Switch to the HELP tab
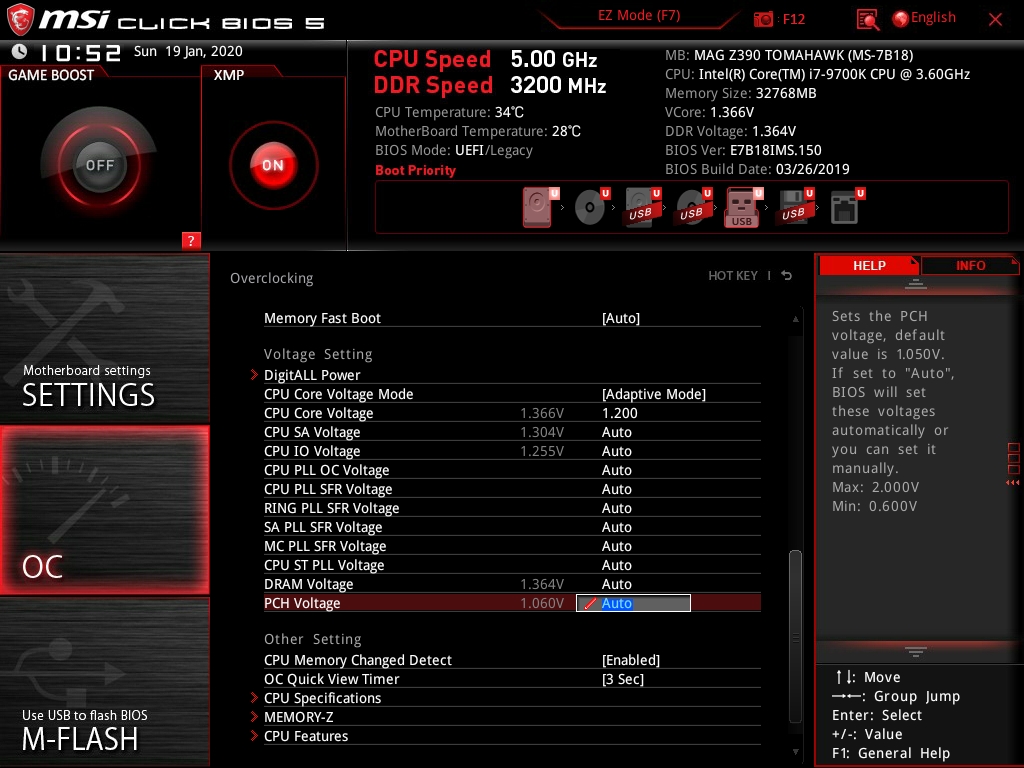1024x768 pixels. tap(869, 265)
